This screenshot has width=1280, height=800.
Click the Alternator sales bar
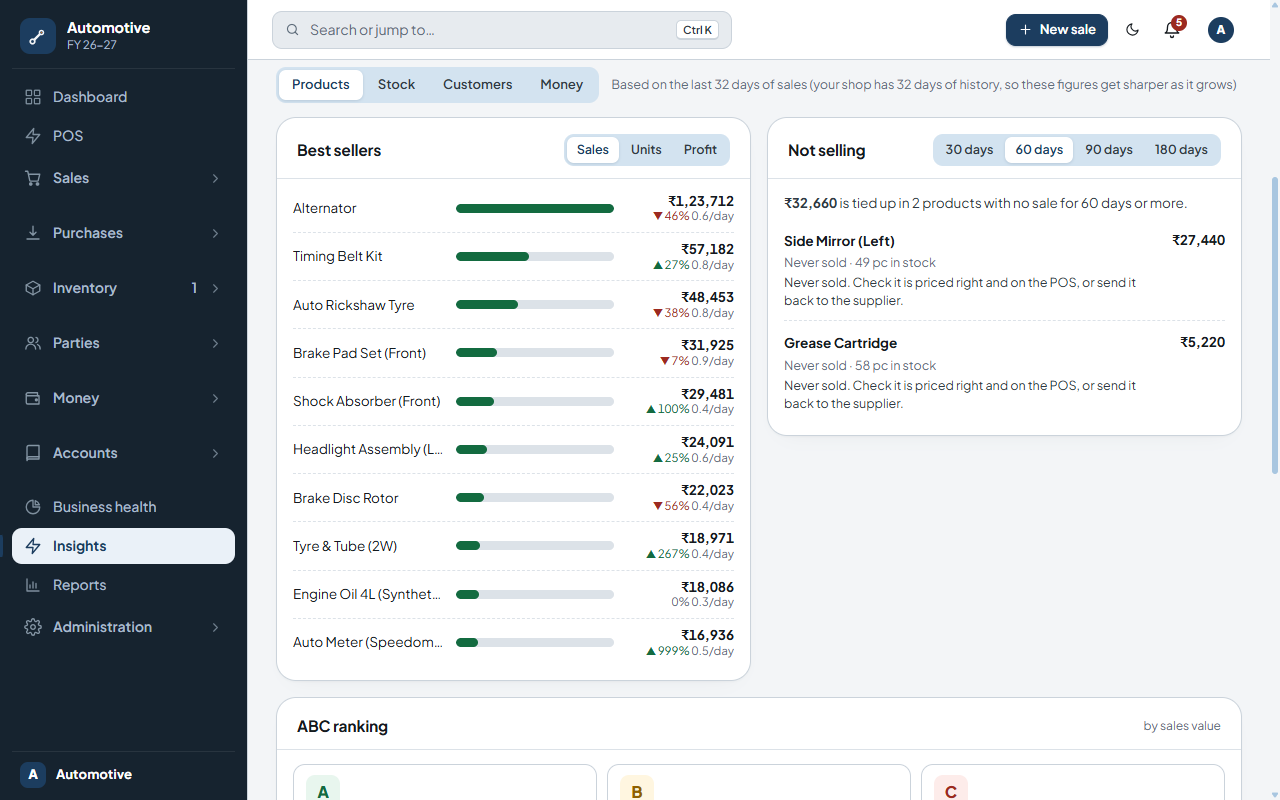[535, 208]
